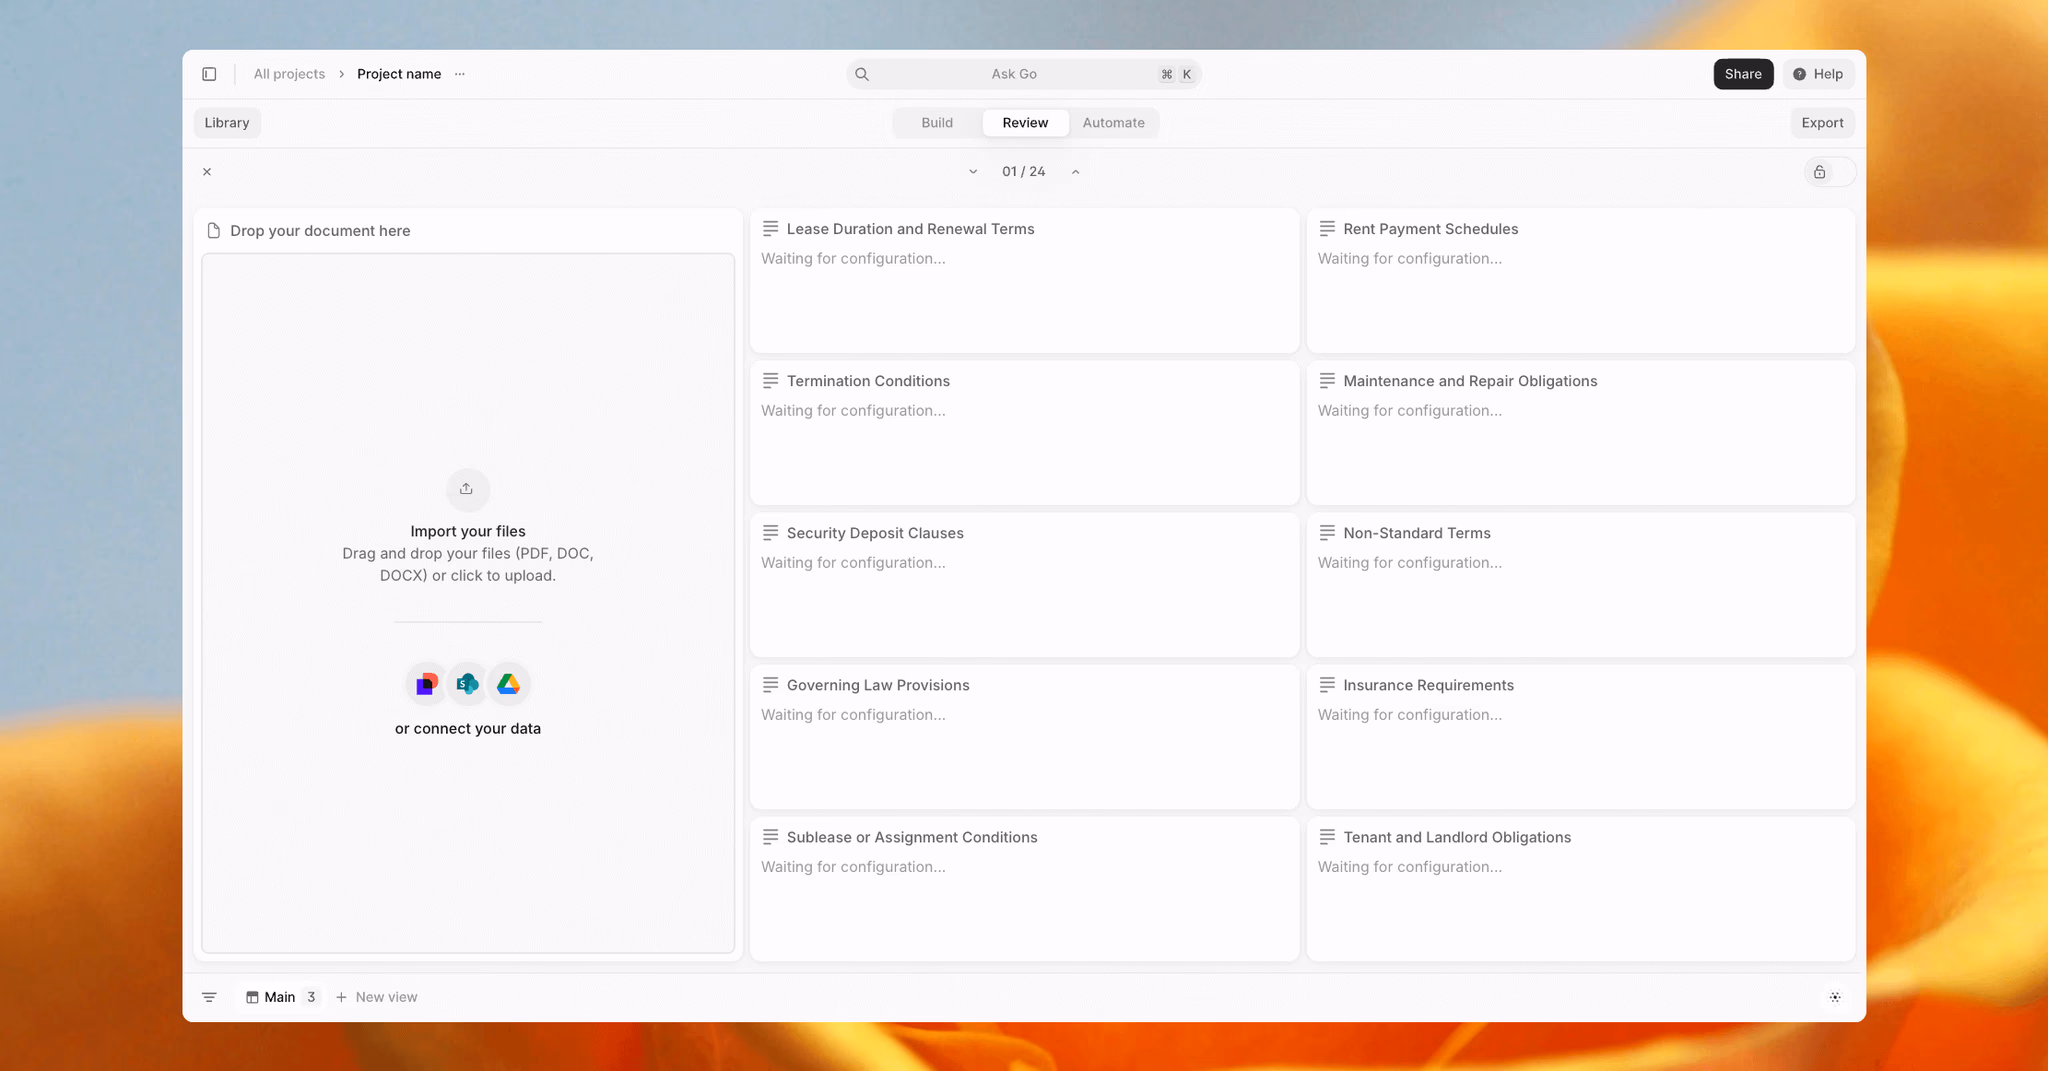Click the Governing Law Provisions text icon
This screenshot has width=2048, height=1071.
770,685
